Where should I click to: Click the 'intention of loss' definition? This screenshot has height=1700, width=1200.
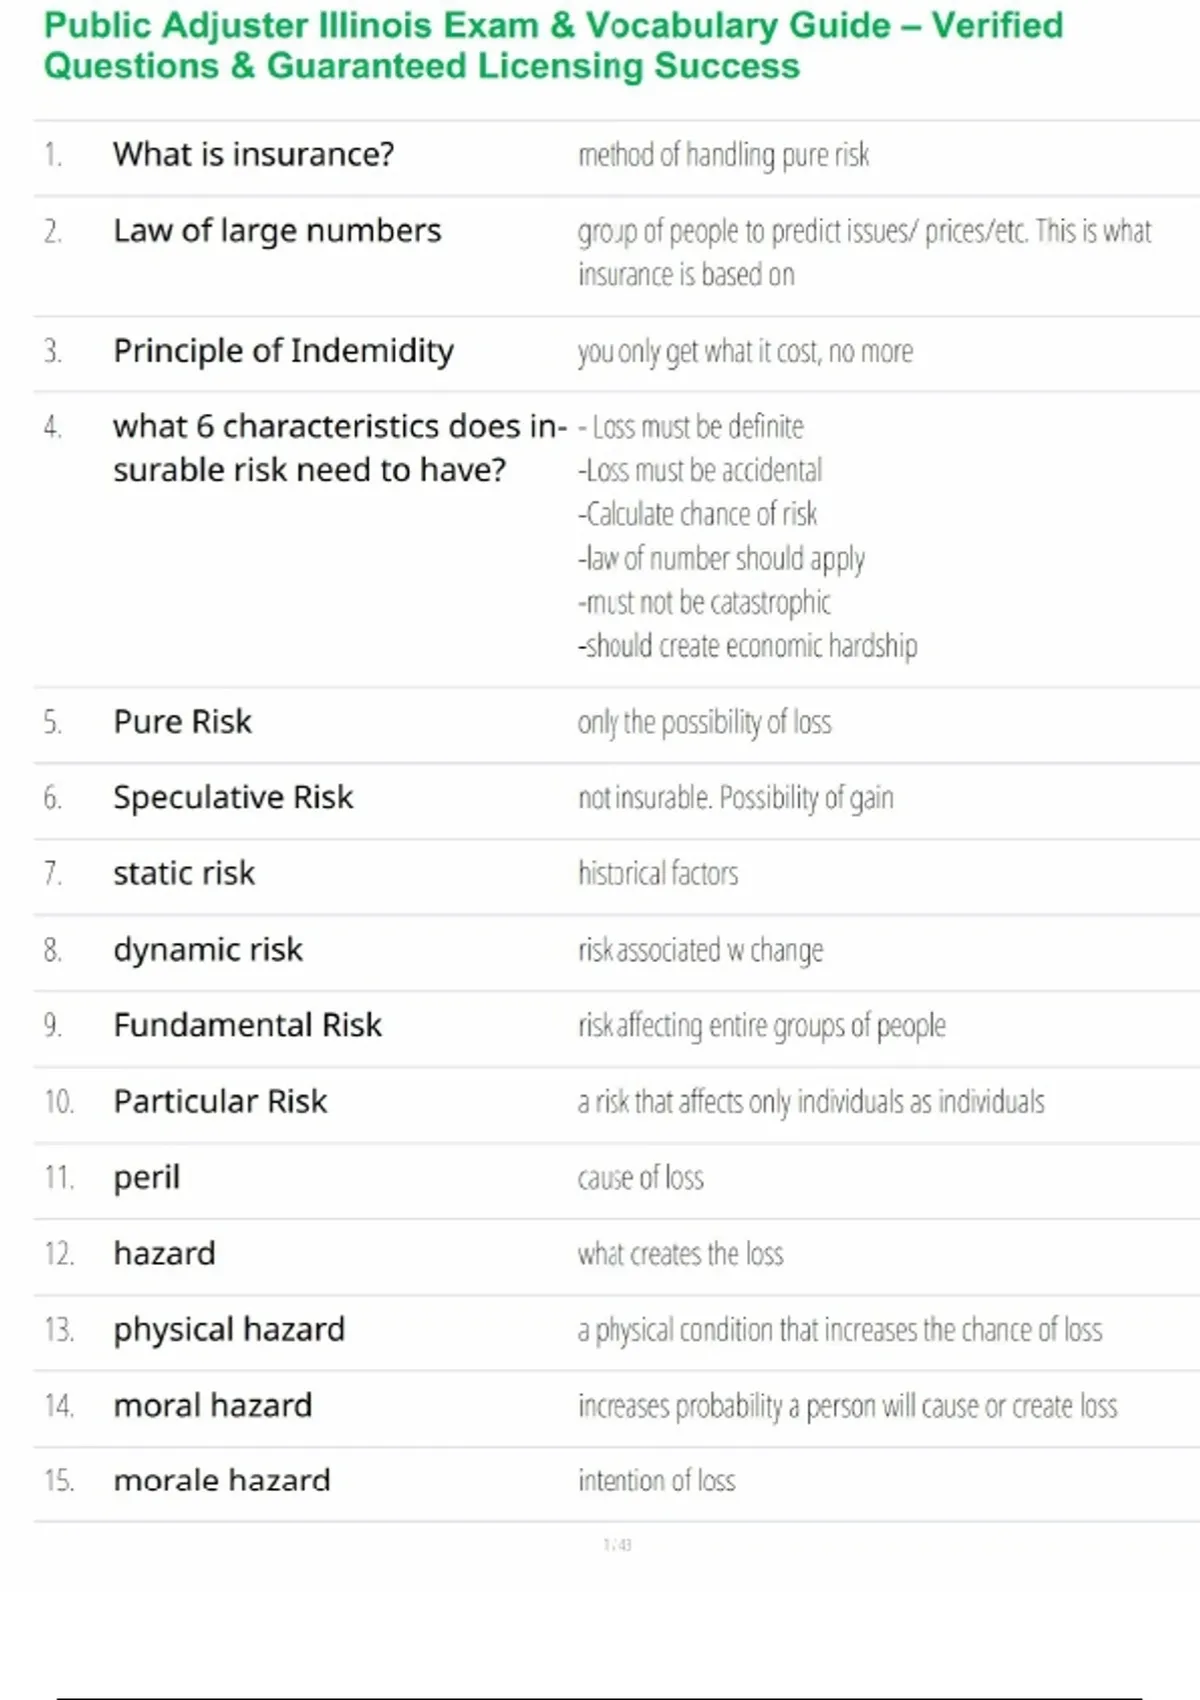coord(656,1481)
